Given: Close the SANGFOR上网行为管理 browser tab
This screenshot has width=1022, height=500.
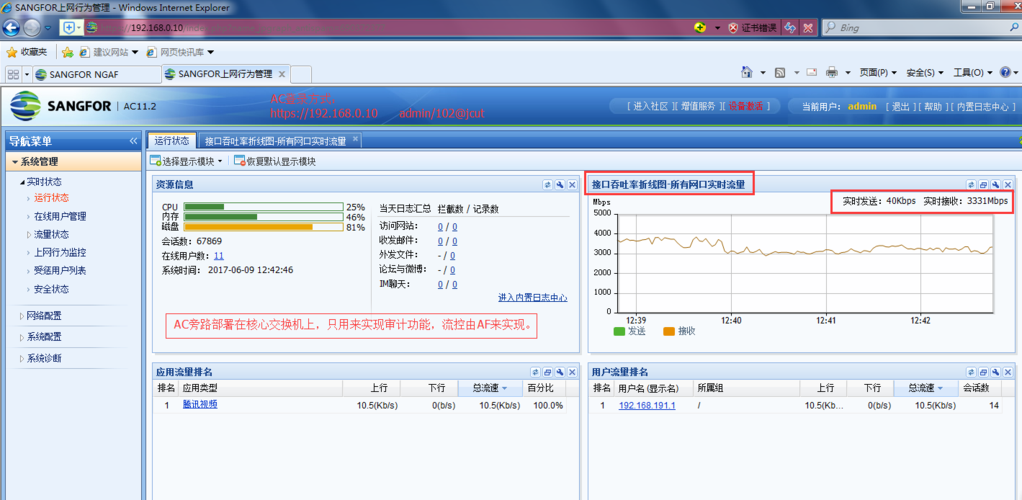Looking at the screenshot, I should click(x=282, y=74).
